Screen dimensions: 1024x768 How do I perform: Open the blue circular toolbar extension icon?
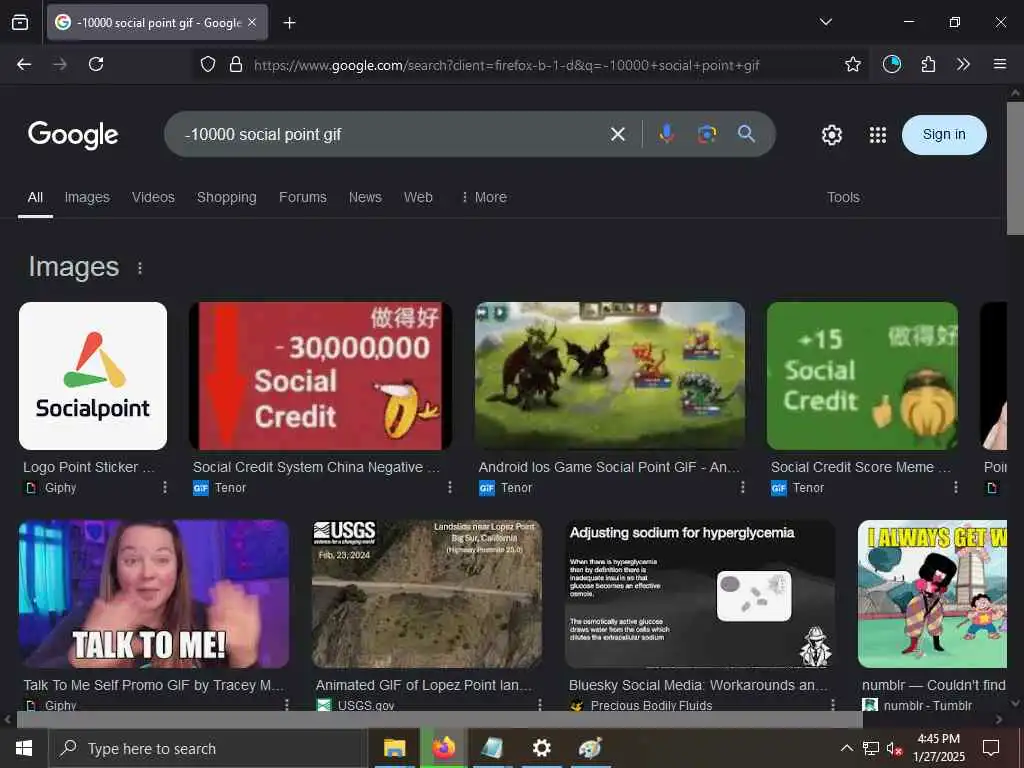(x=891, y=64)
